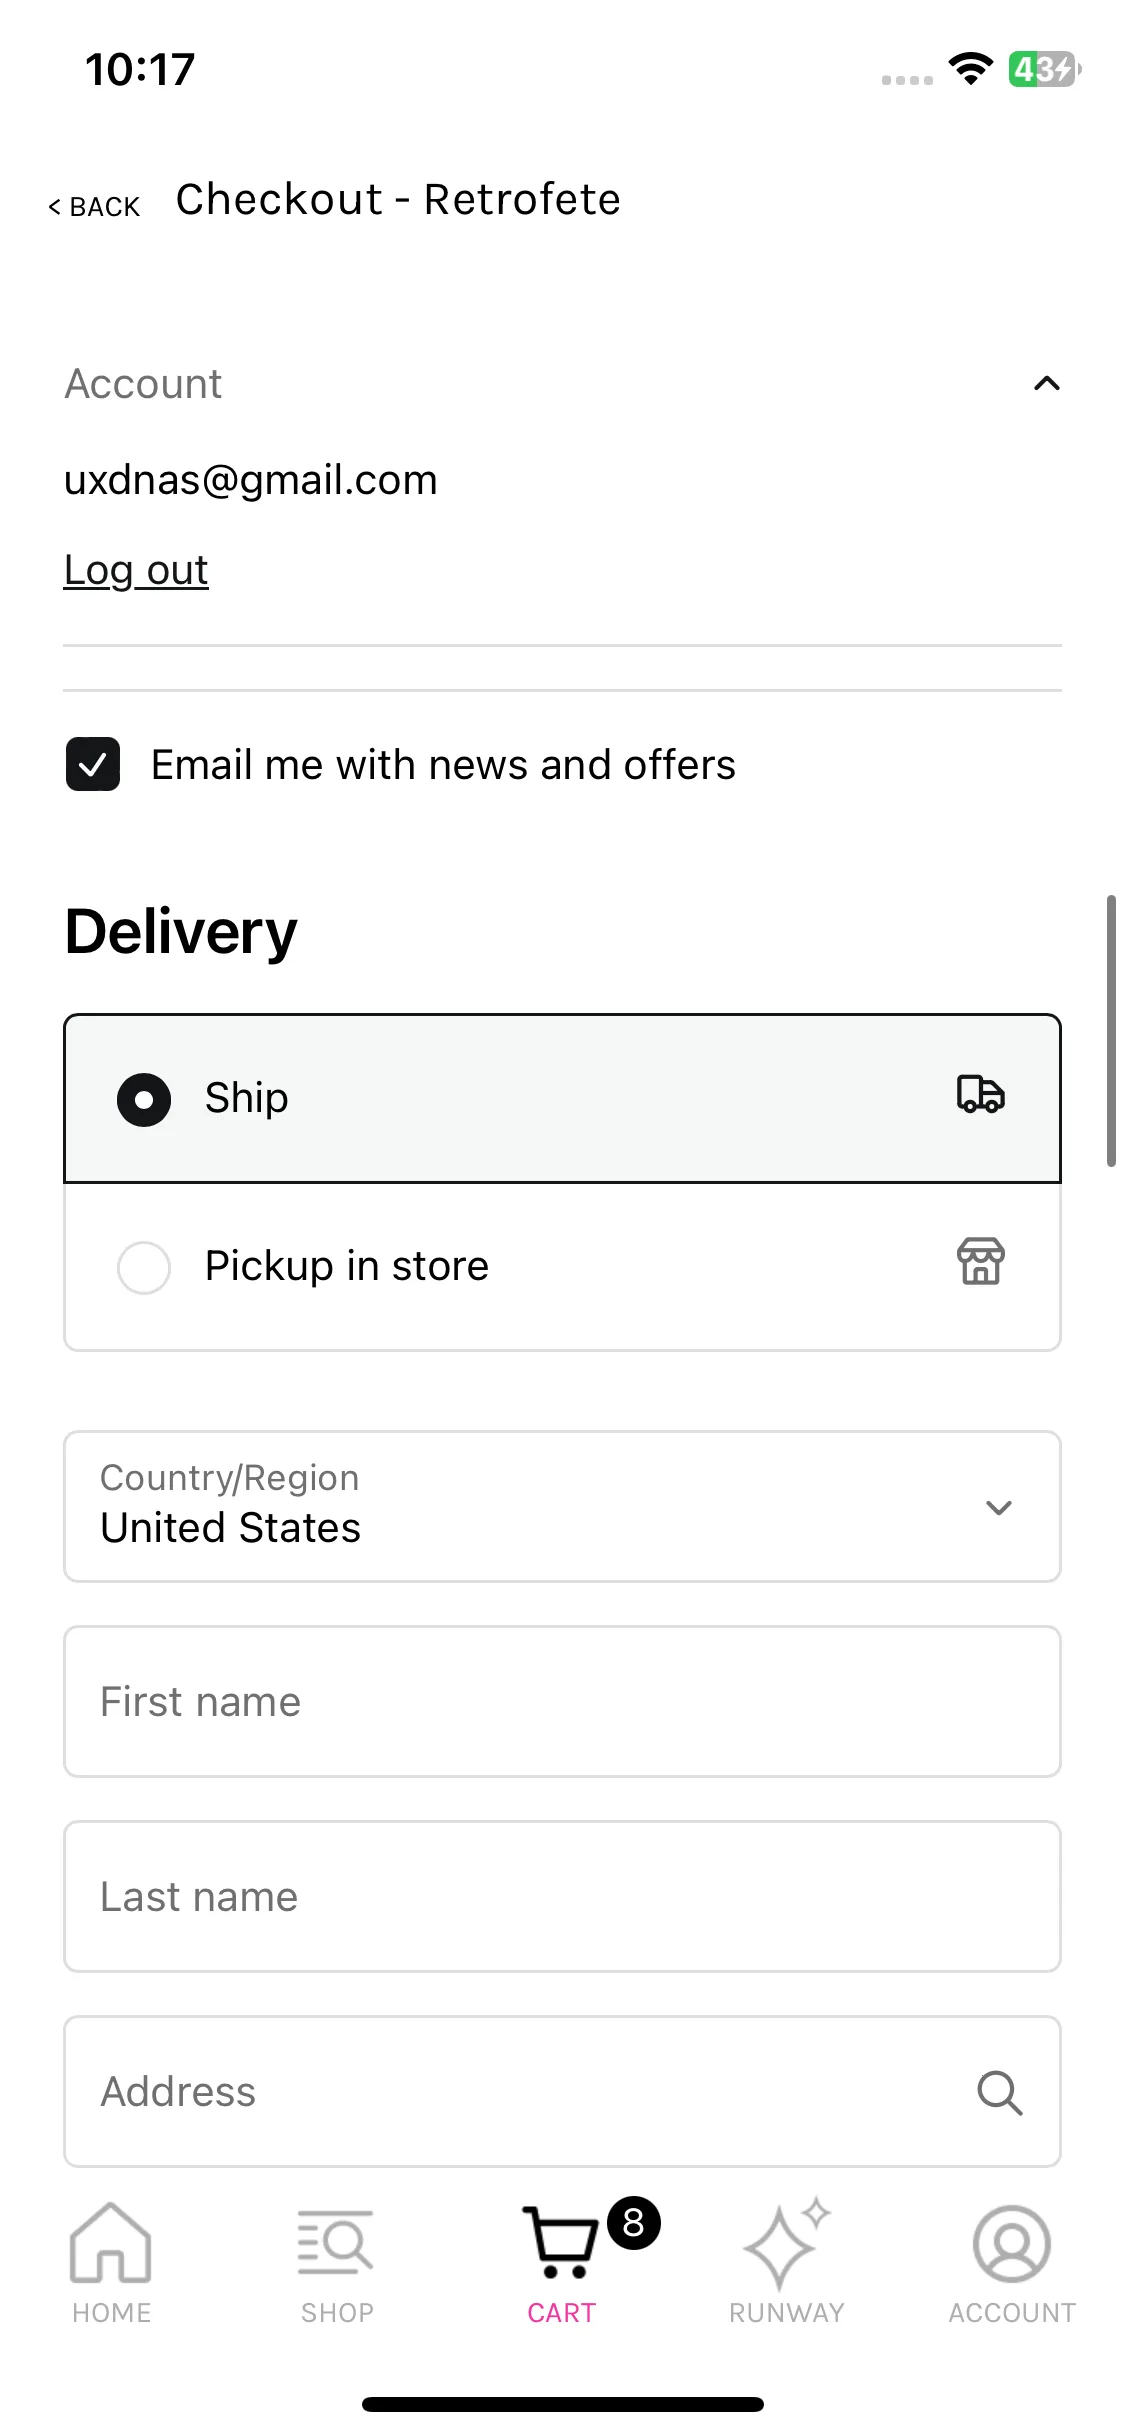Tap the delivery truck icon

click(980, 1094)
